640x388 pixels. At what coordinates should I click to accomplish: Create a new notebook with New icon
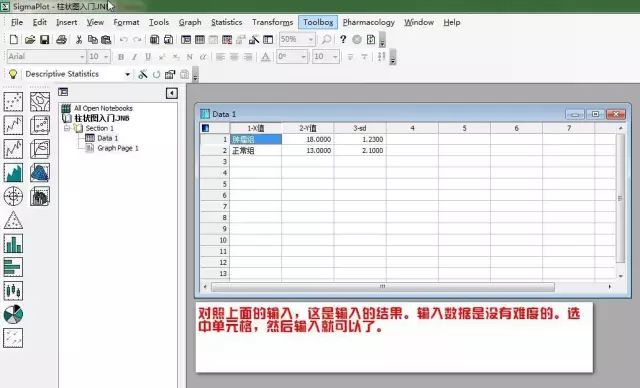[13, 40]
